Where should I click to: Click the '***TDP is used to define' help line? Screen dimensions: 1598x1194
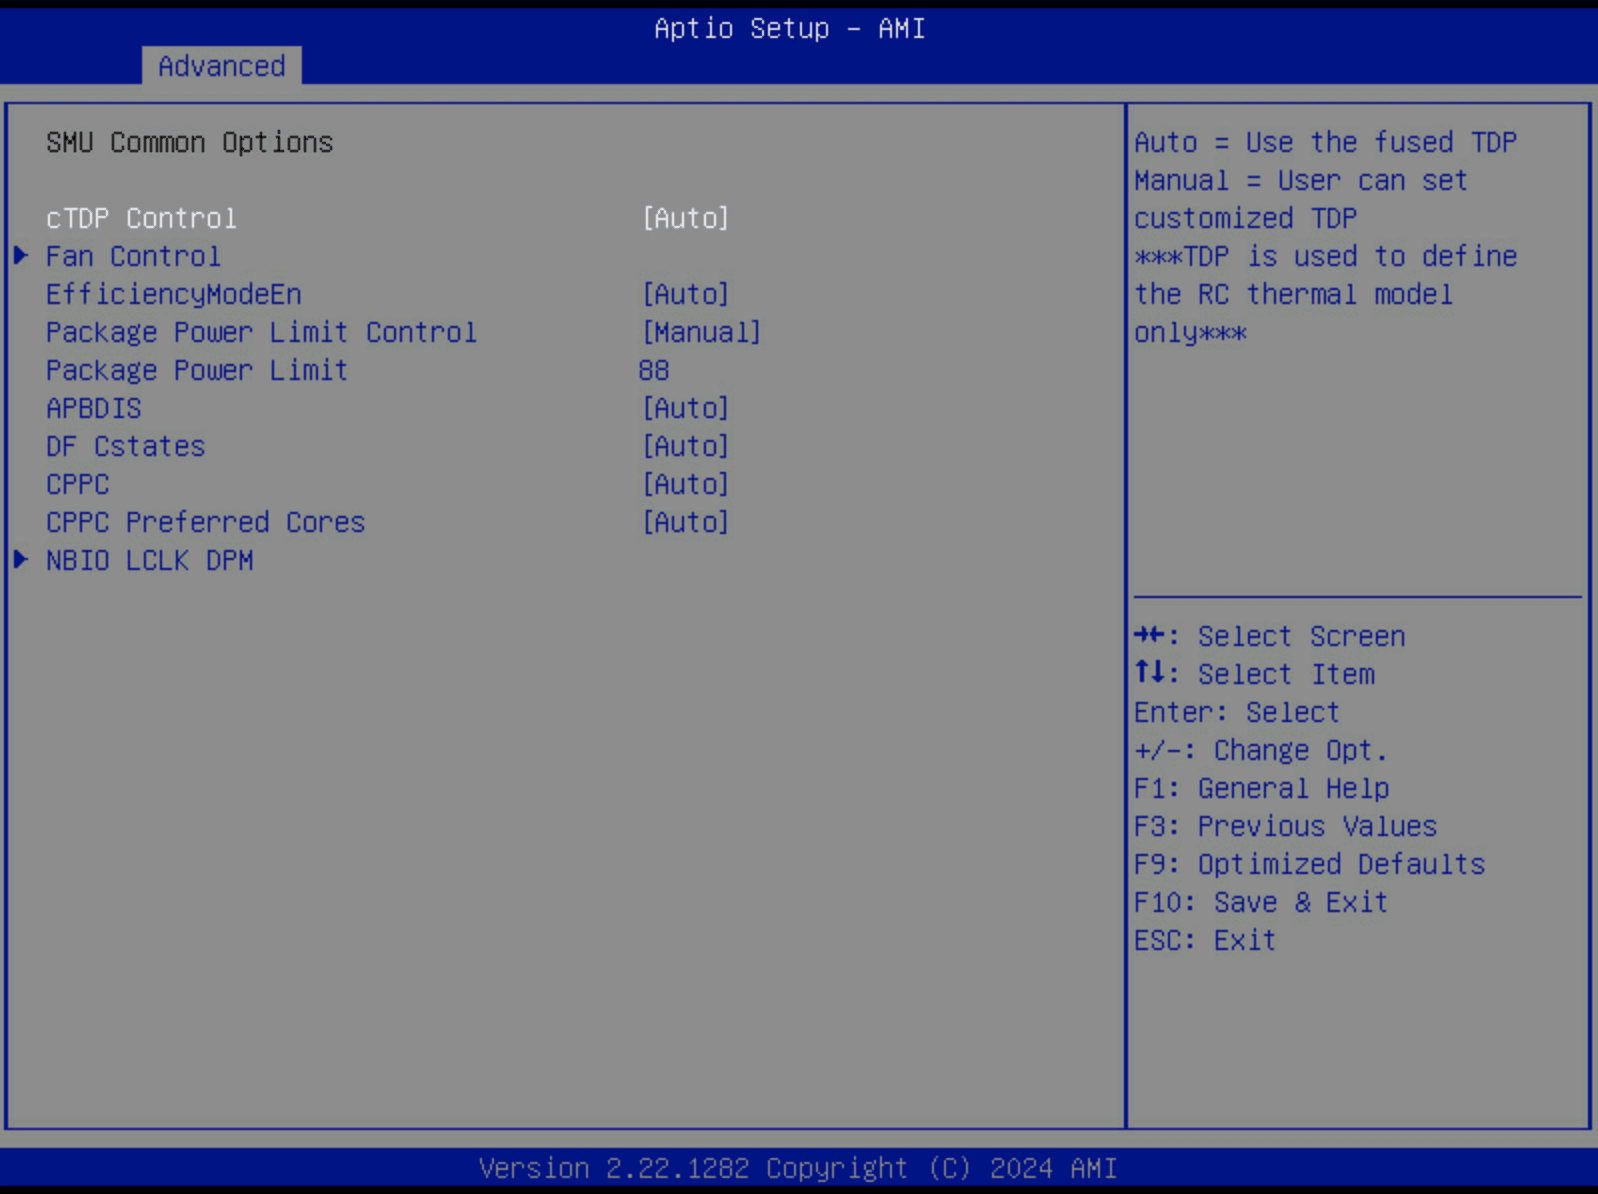coord(1325,256)
